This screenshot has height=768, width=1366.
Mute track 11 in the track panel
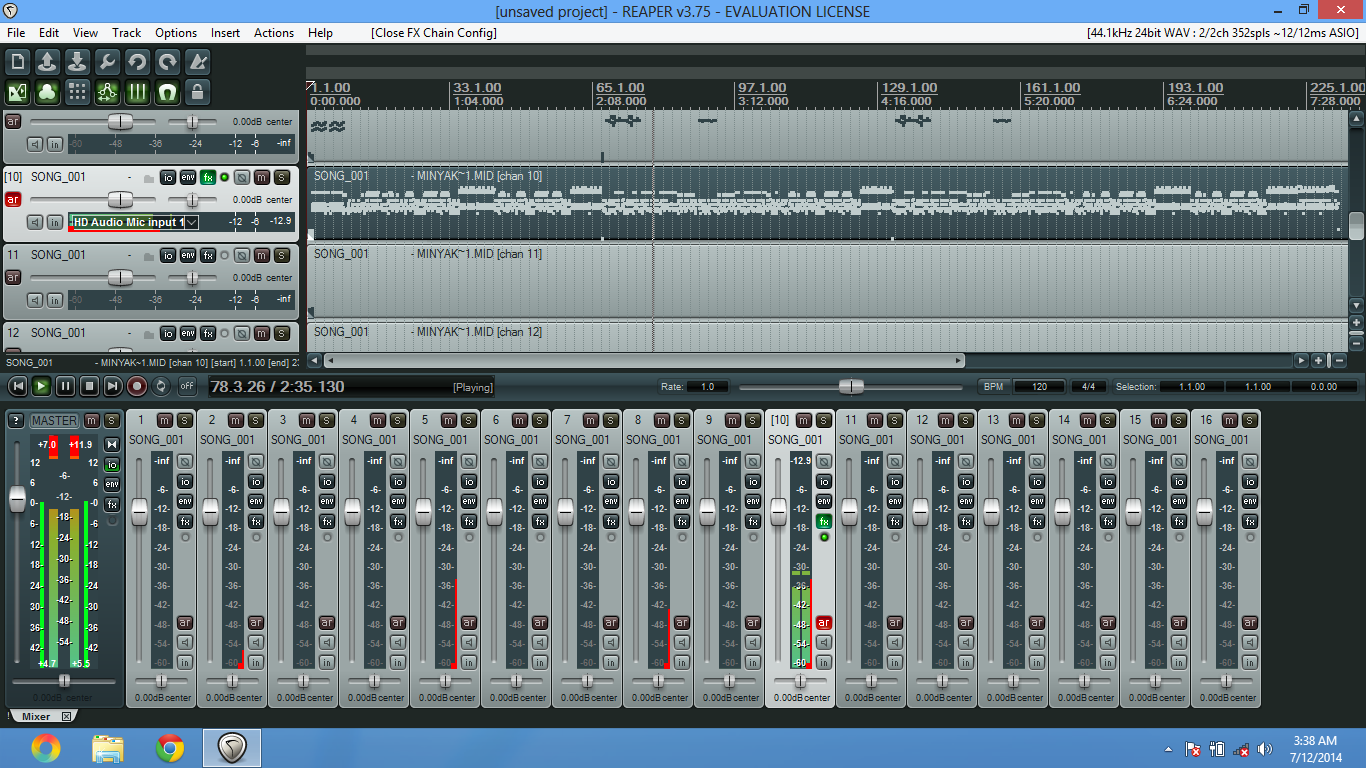pyautogui.click(x=262, y=255)
